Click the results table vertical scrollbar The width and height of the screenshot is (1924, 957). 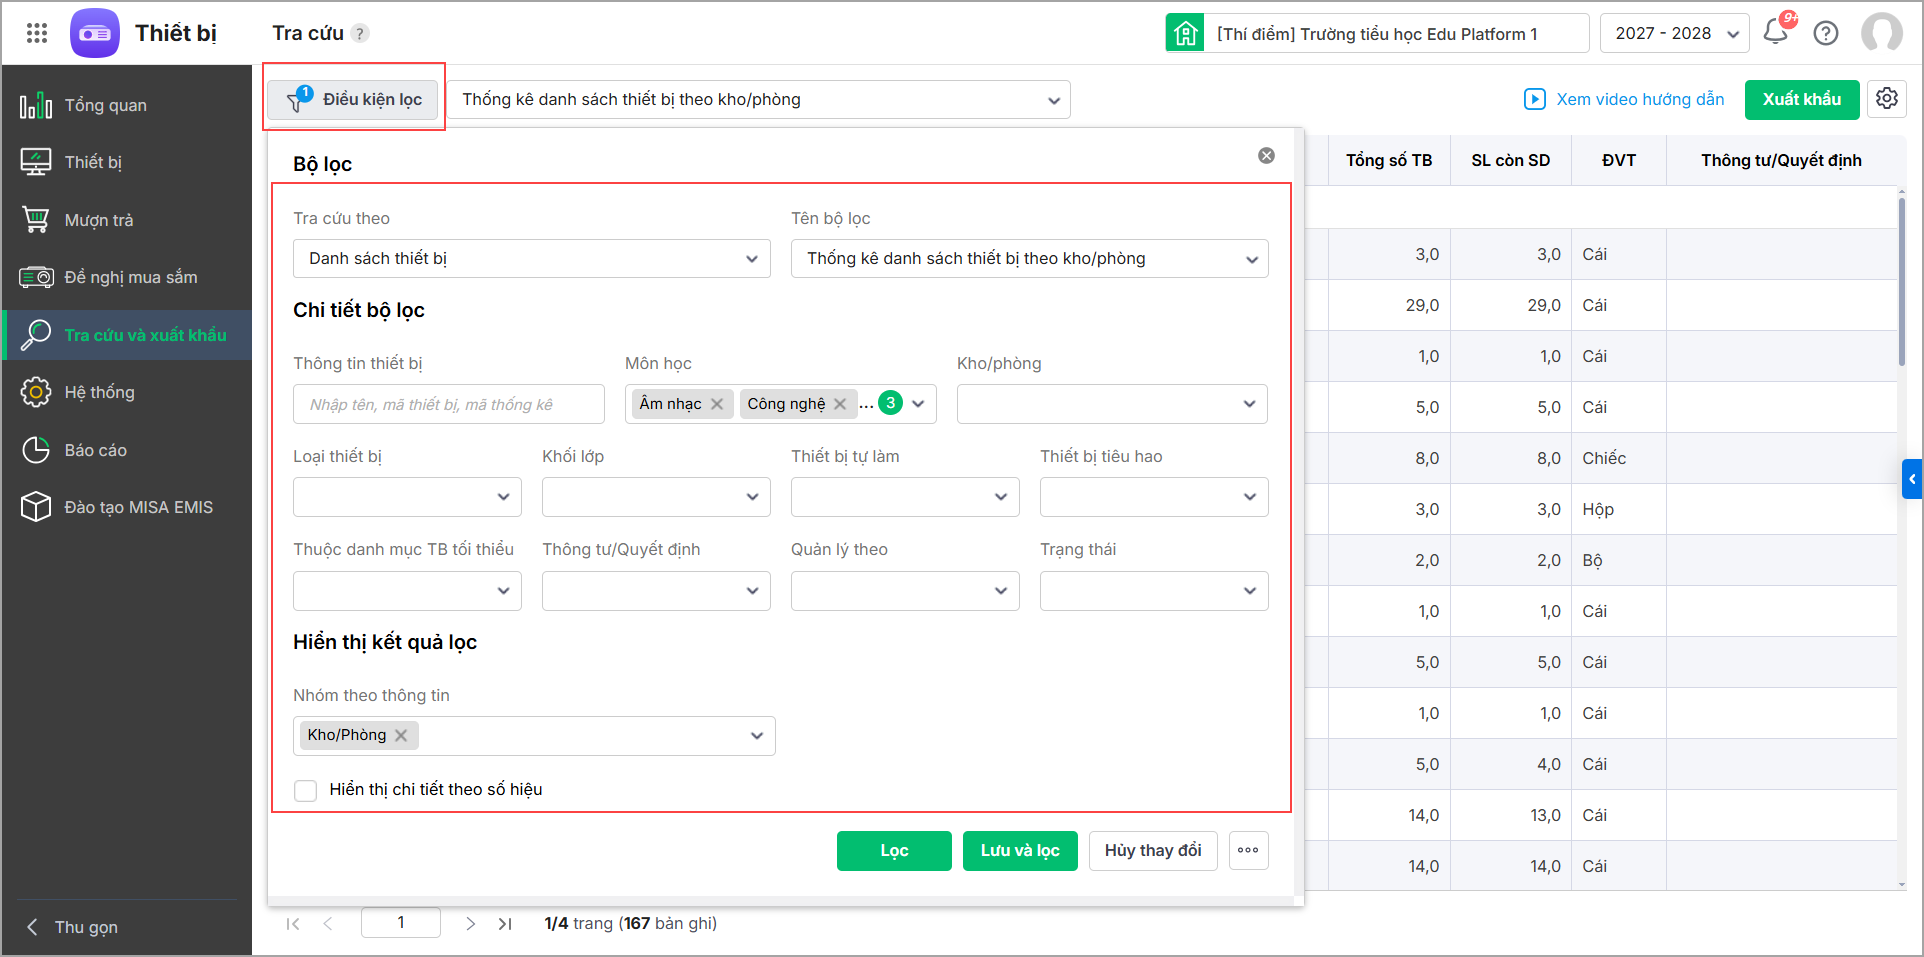tap(1901, 282)
